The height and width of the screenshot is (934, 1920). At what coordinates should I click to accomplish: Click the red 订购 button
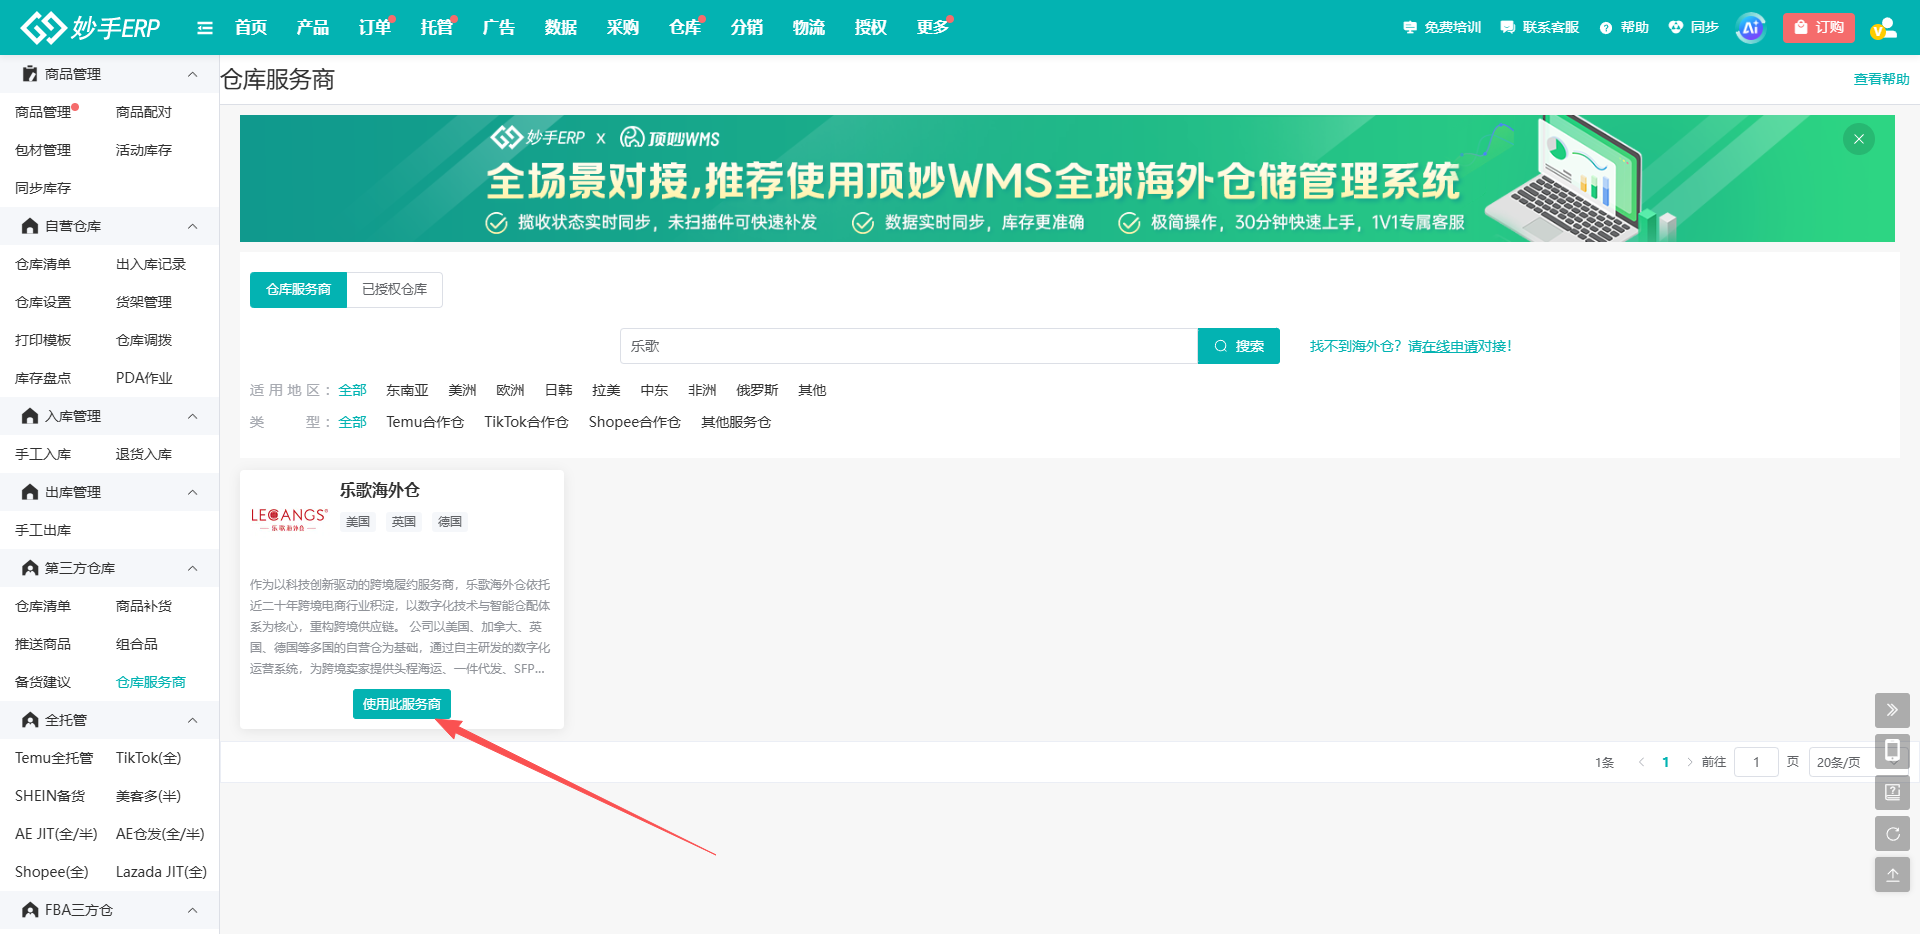(x=1819, y=28)
